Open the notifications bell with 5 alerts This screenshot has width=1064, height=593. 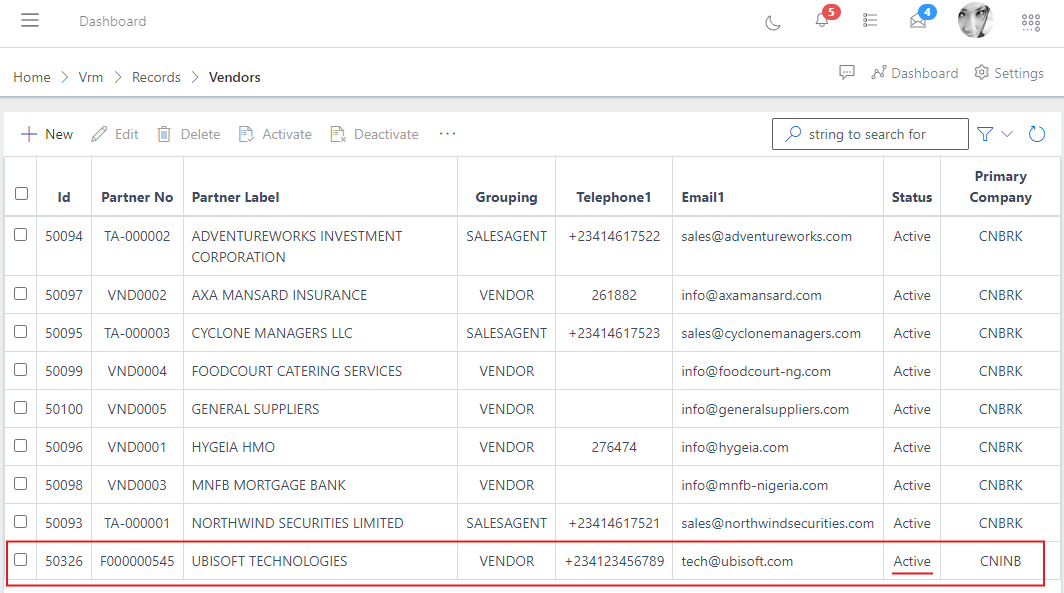(x=820, y=22)
